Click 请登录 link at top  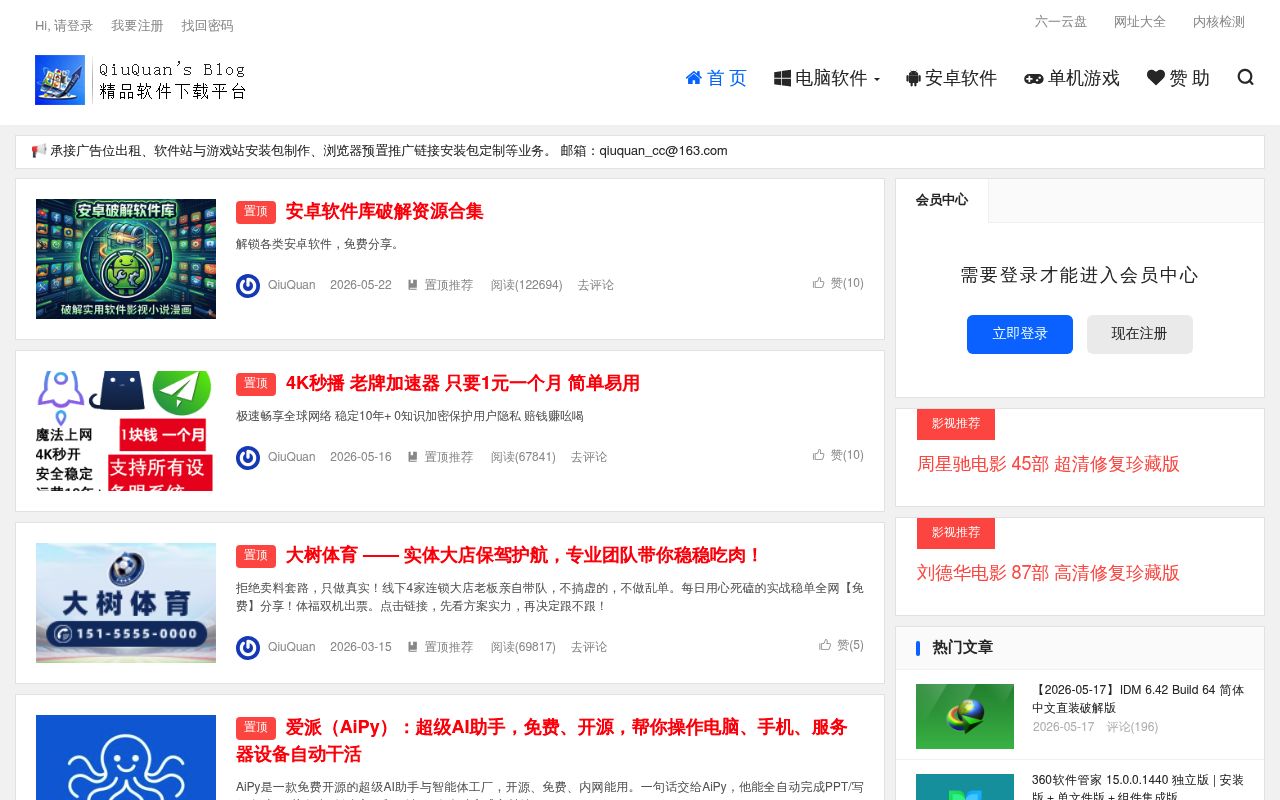click(x=73, y=26)
